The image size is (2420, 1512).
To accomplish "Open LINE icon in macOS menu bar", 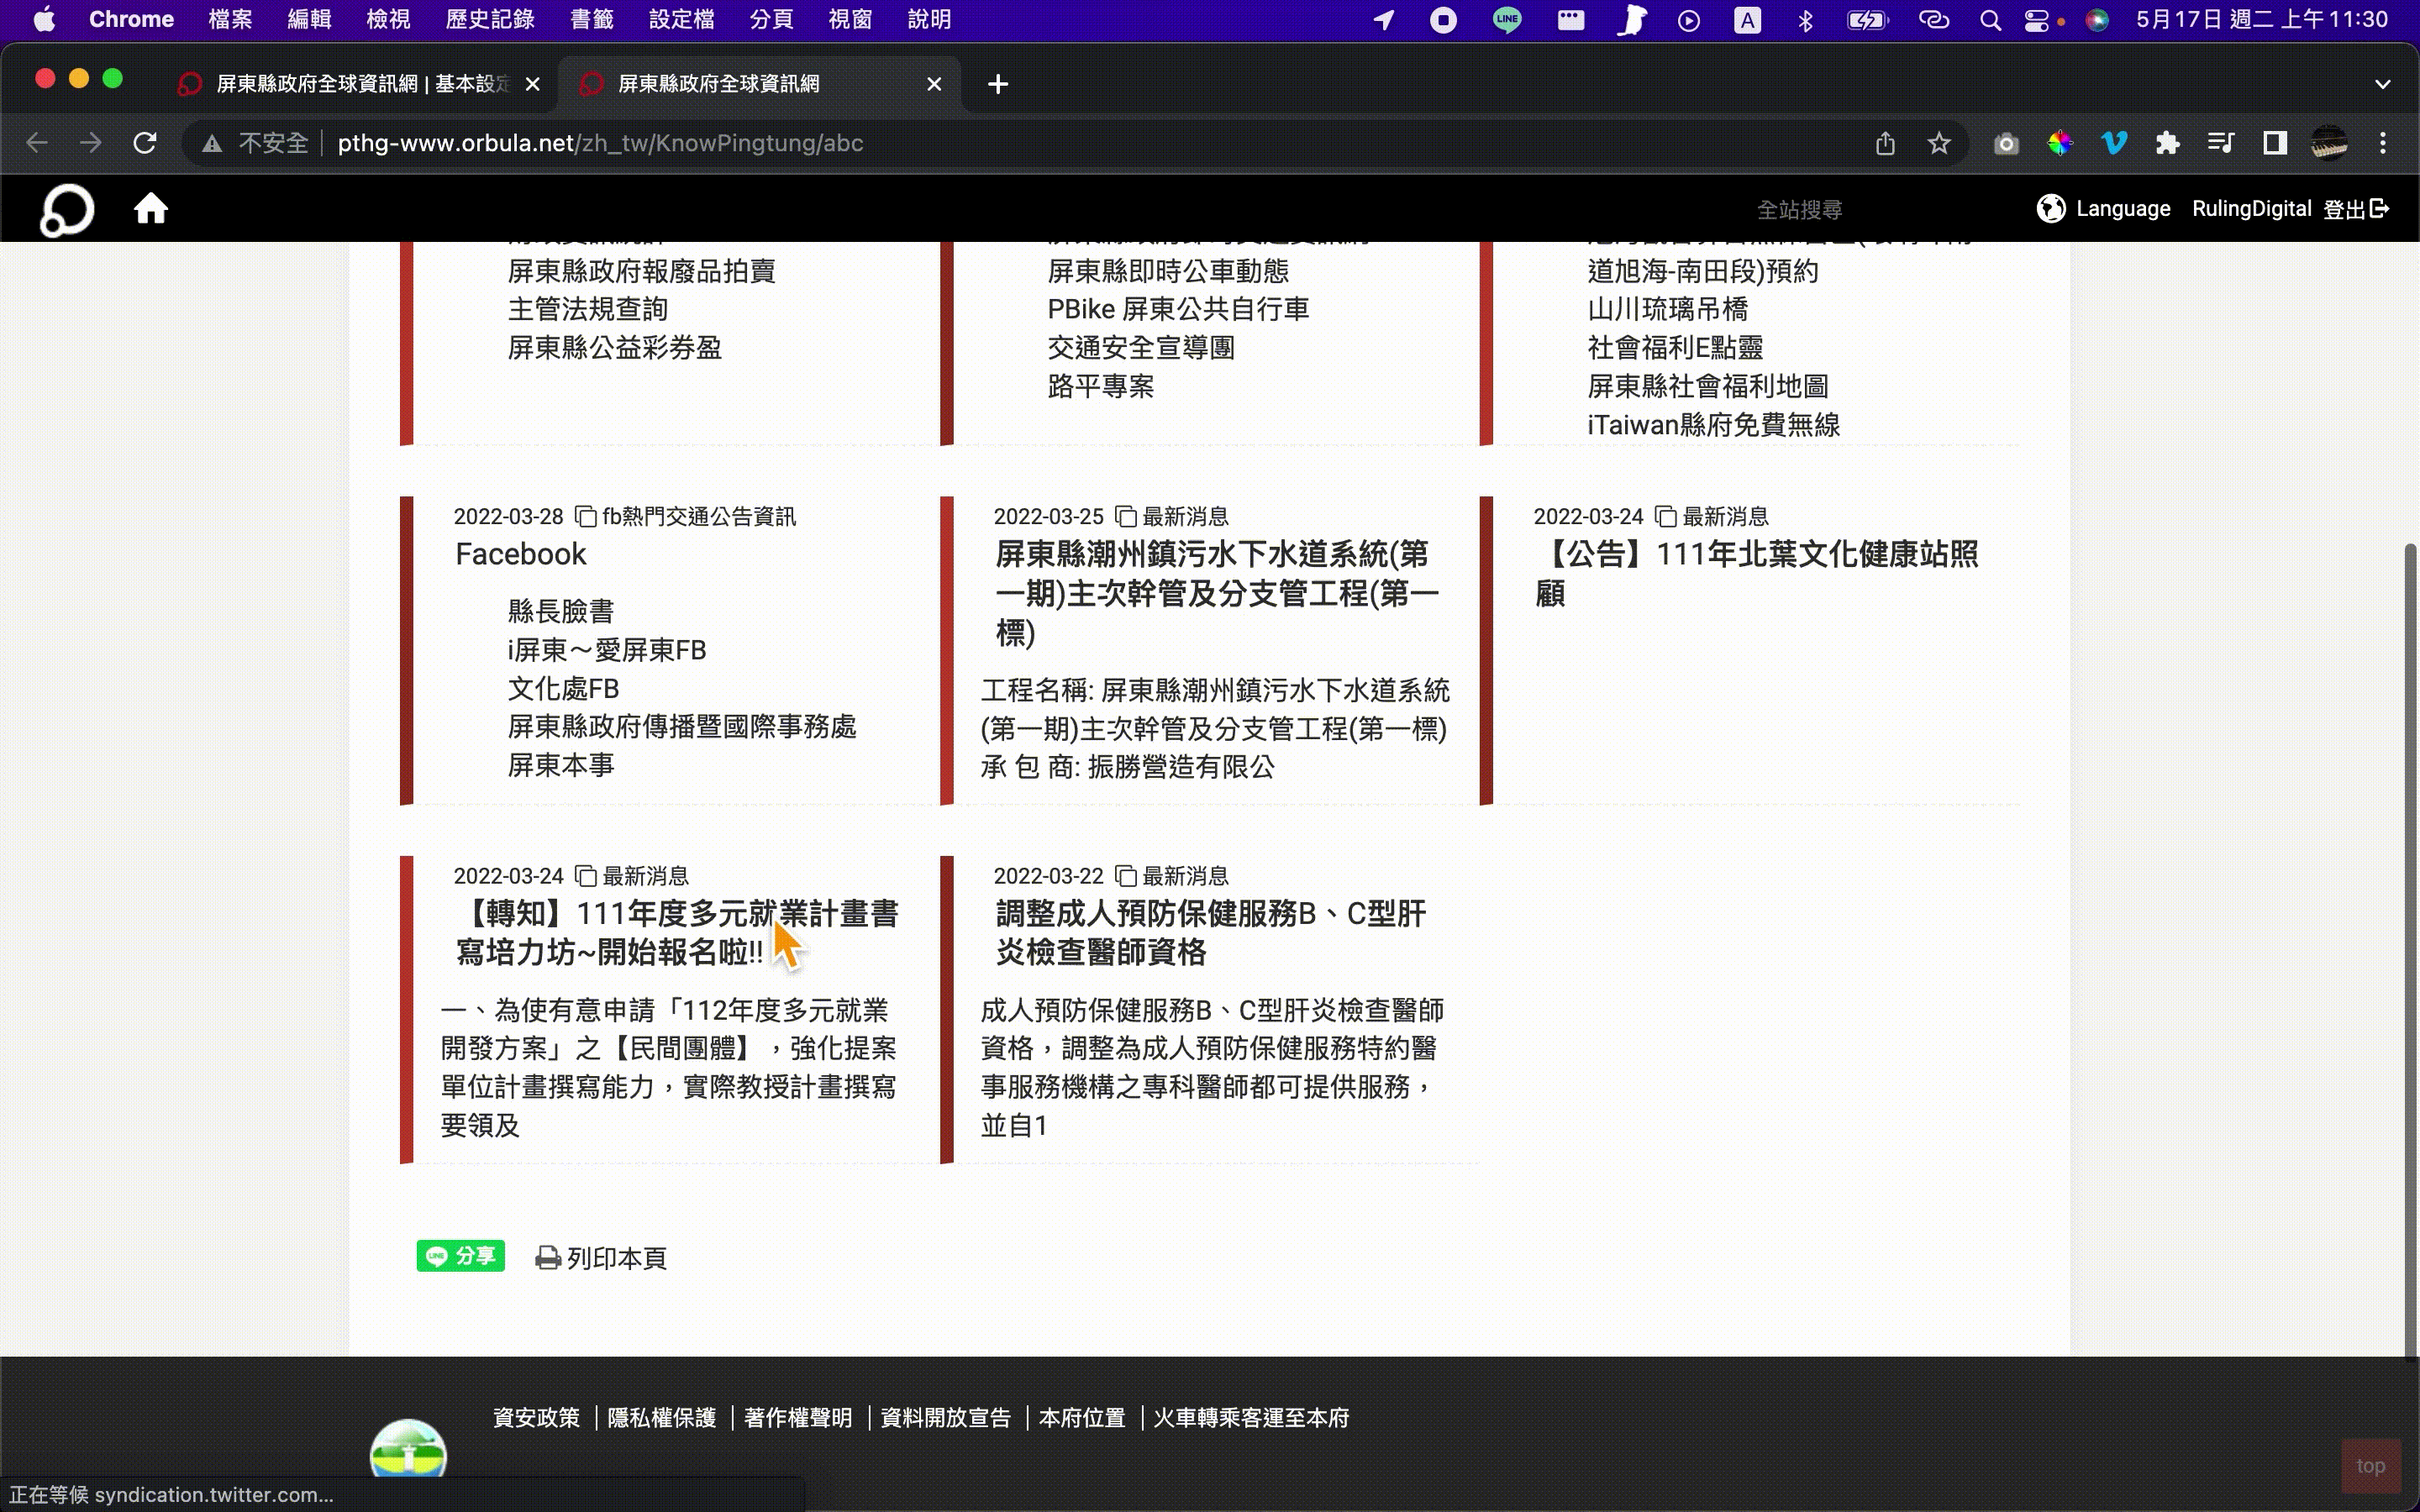I will pos(1507,20).
